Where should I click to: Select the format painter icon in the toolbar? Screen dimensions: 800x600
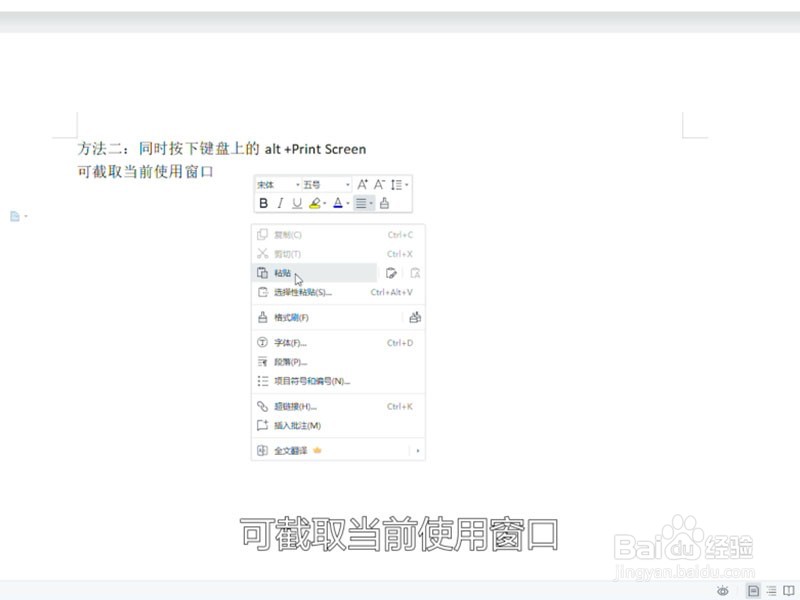(x=385, y=203)
